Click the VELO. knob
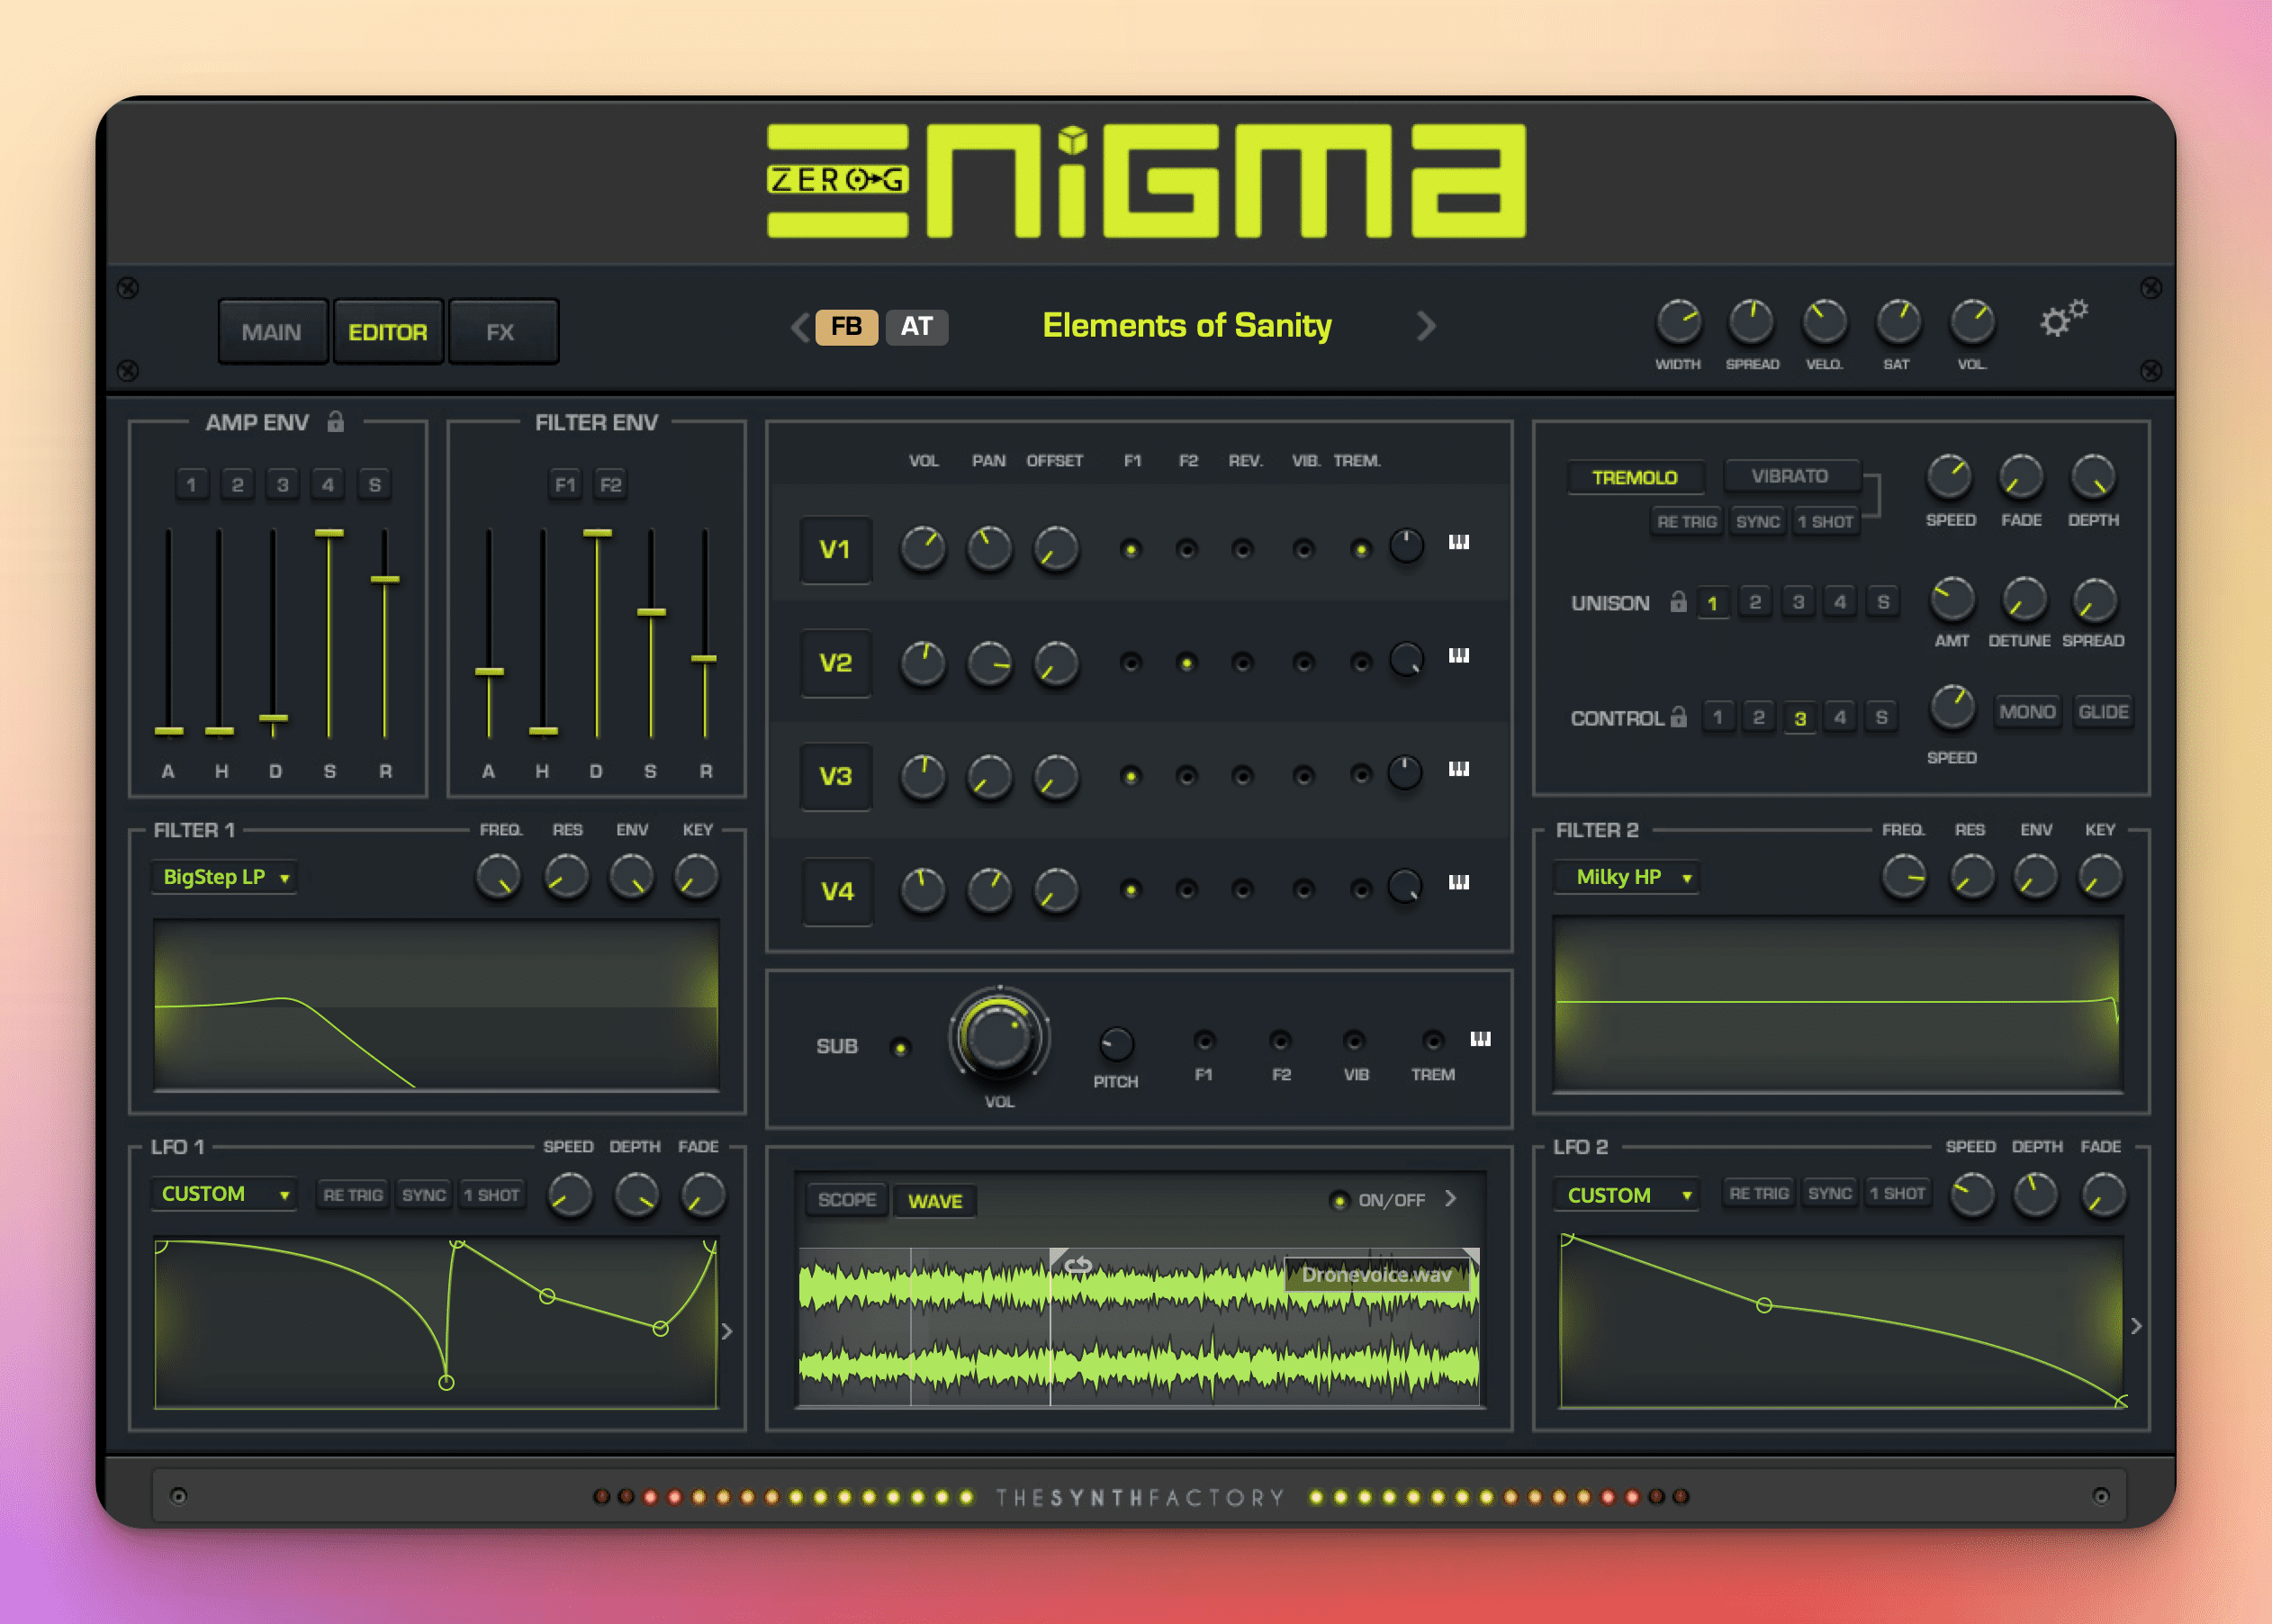 (x=1824, y=322)
